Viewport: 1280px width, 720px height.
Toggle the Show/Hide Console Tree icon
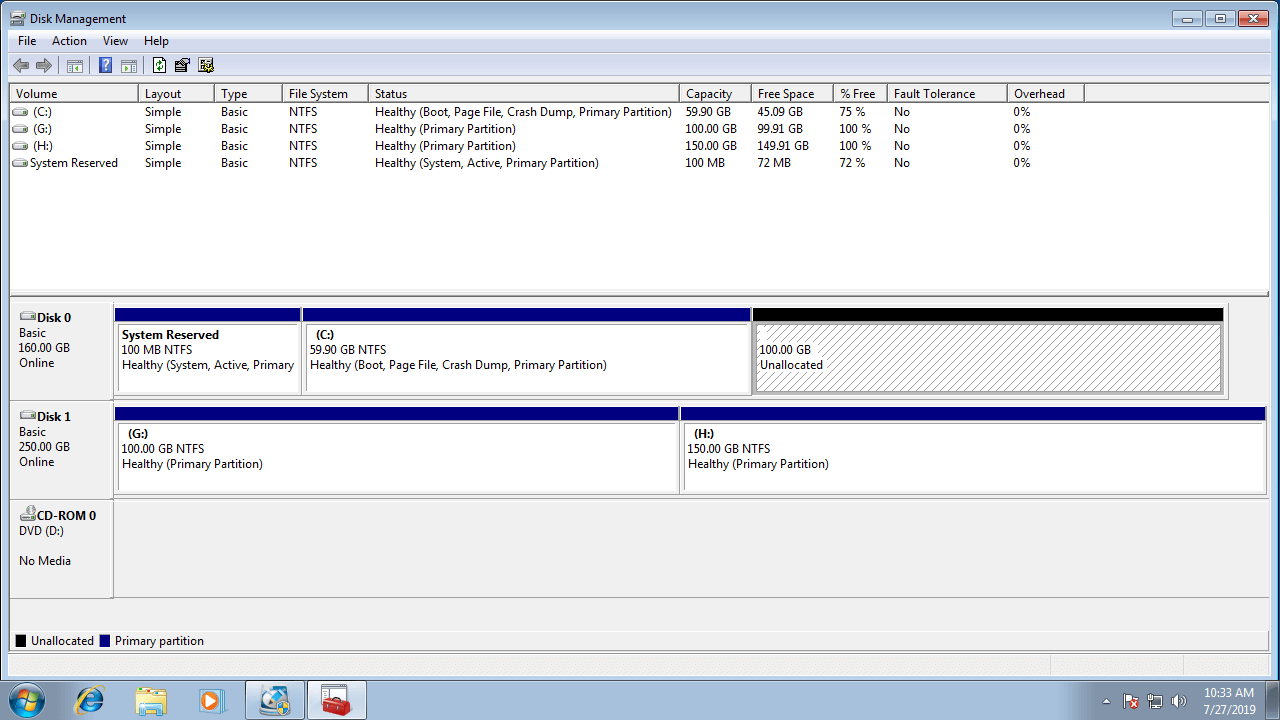(x=74, y=66)
